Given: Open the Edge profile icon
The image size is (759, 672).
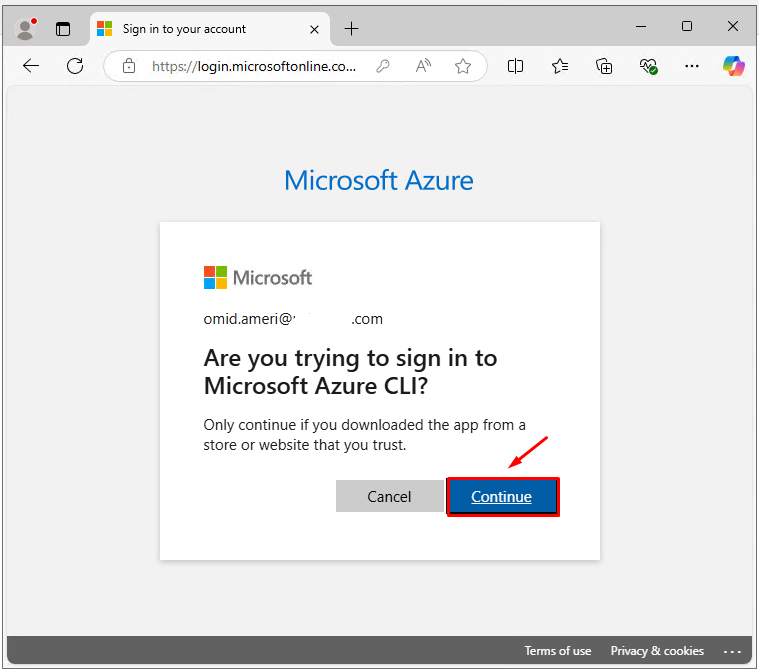Looking at the screenshot, I should [x=25, y=29].
